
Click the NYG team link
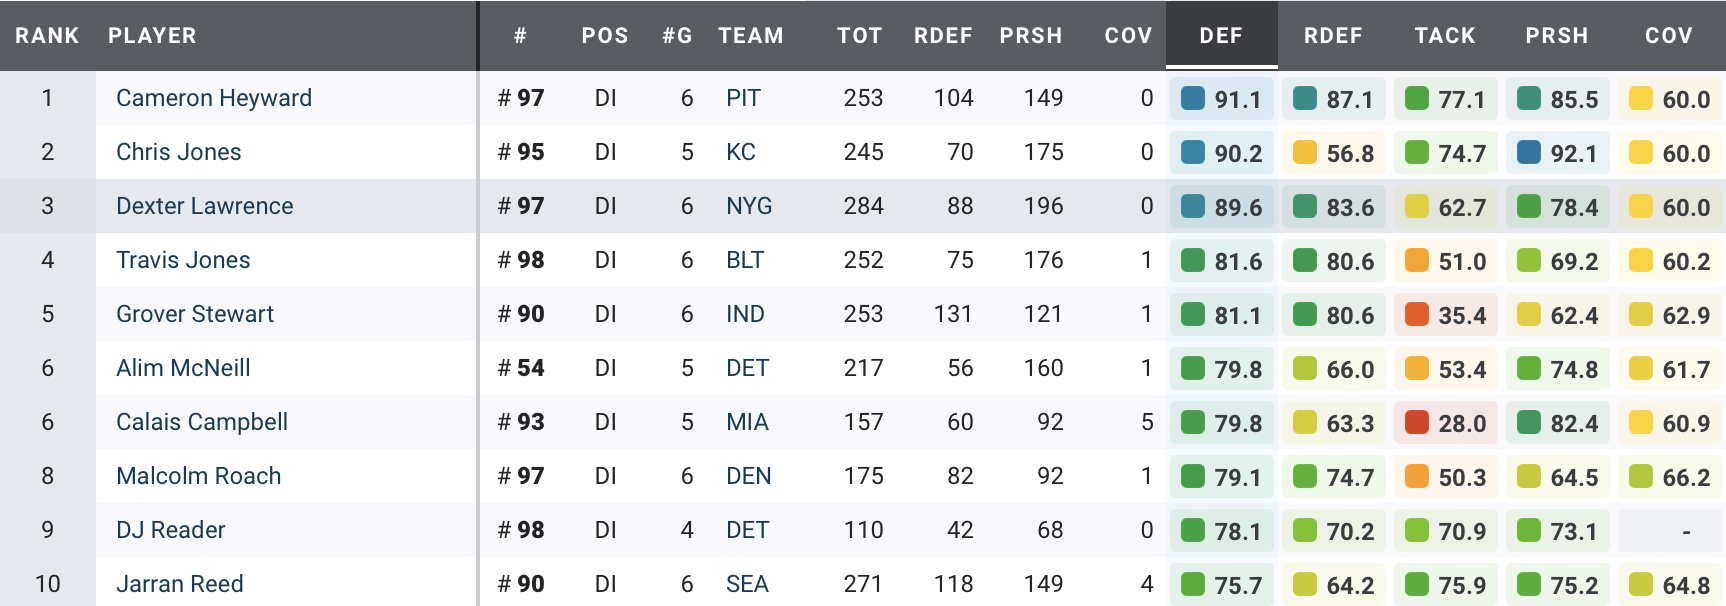pos(749,206)
